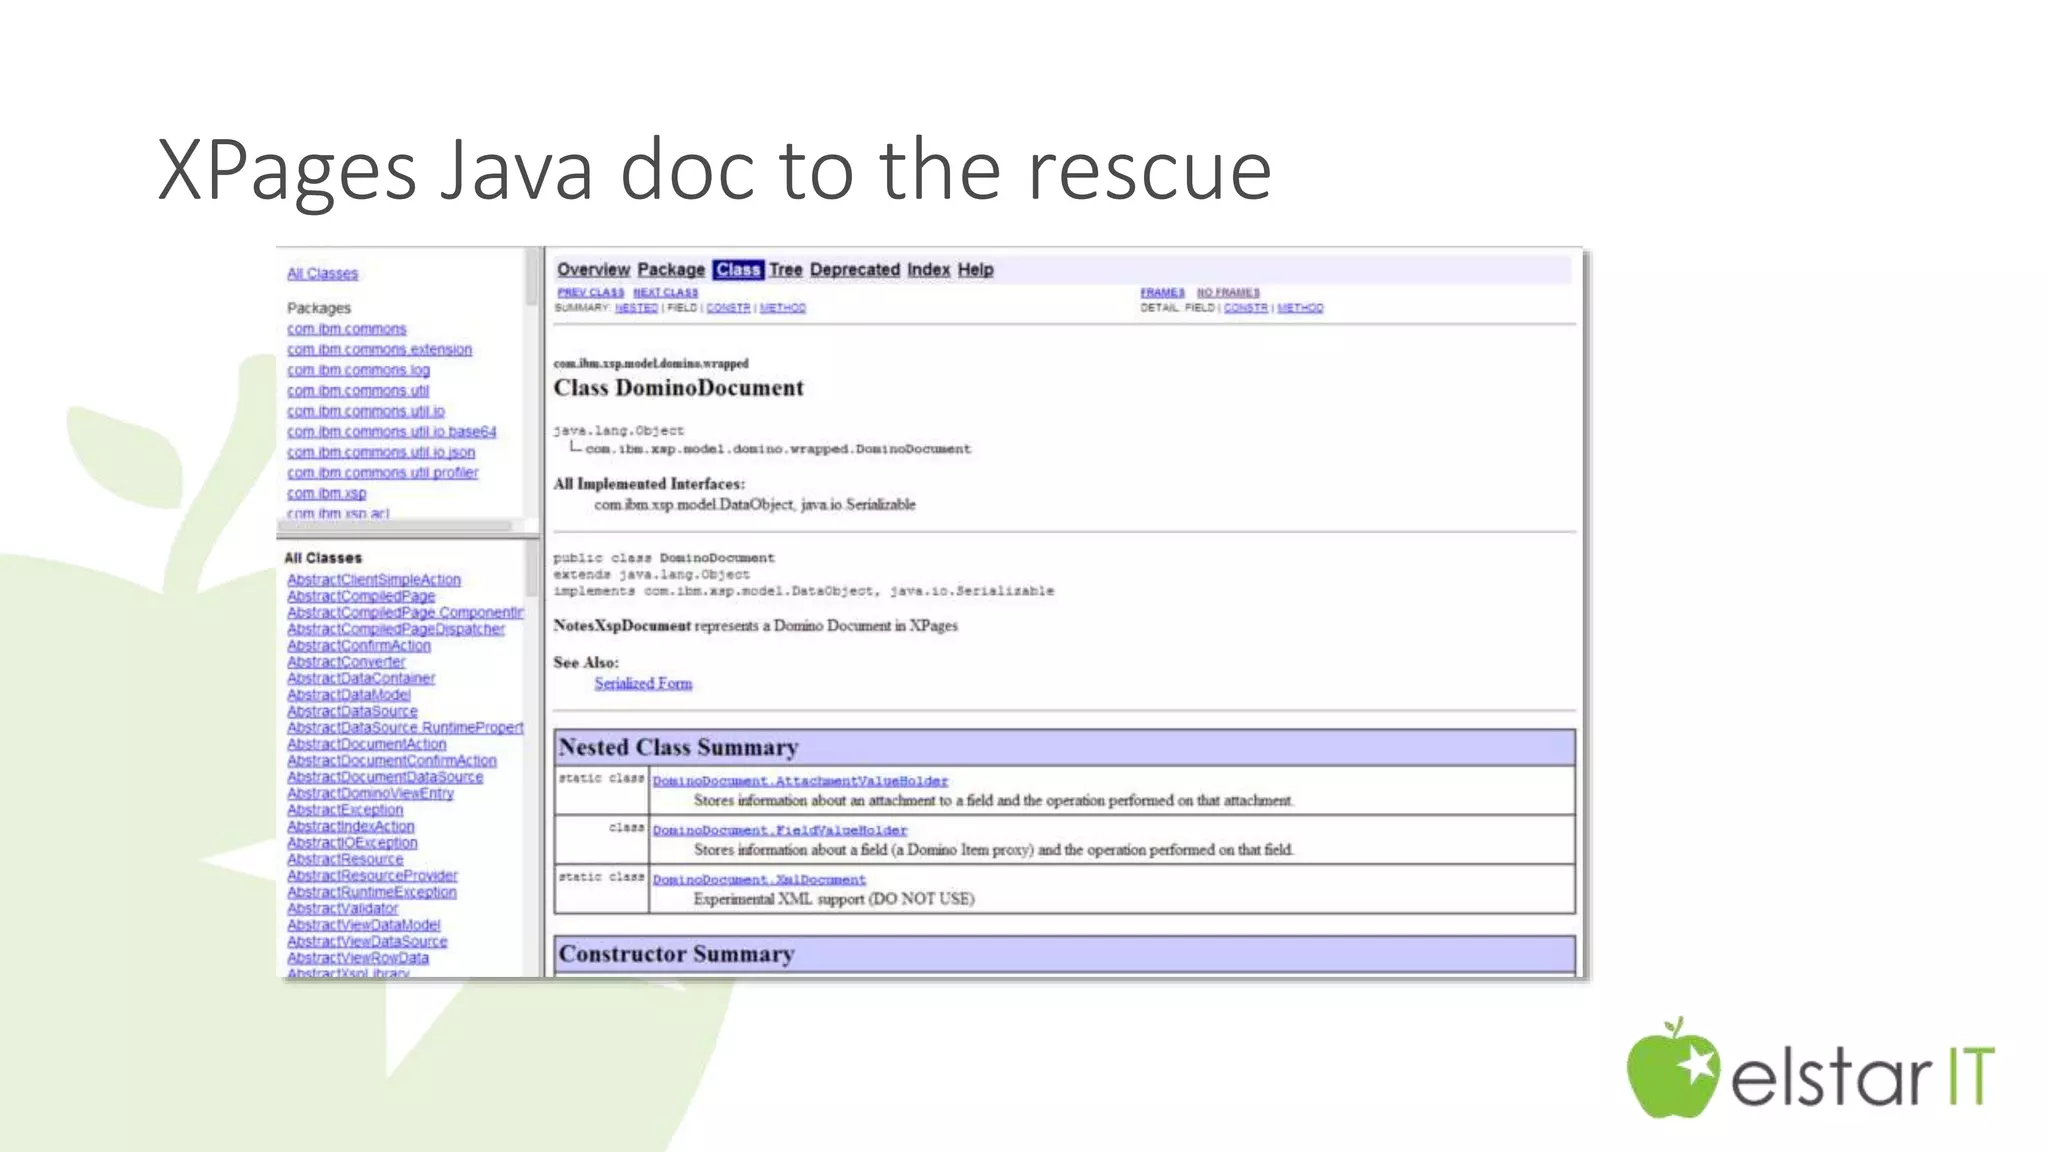
Task: Switch to NO FRAMES view
Action: 1228,293
